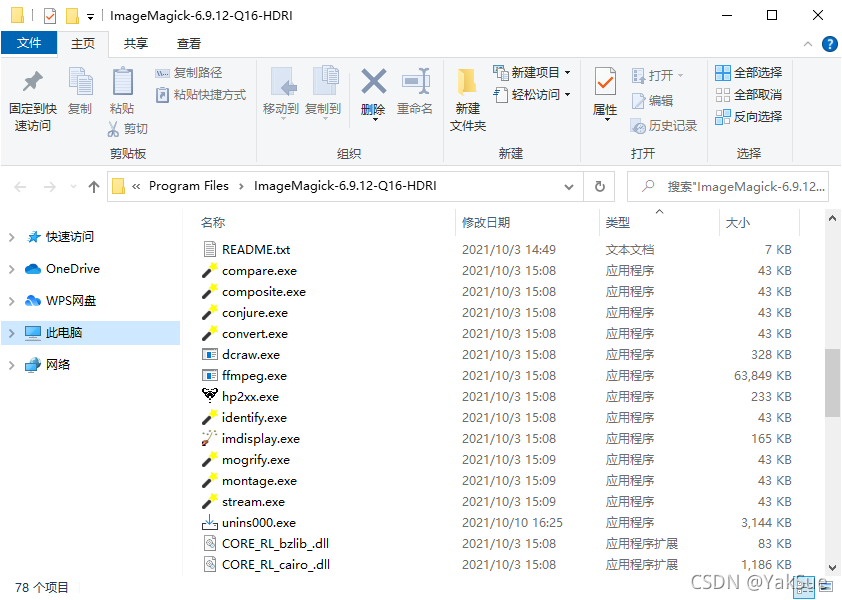Viewport: 842px width, 600px height.
Task: Select the mogrify.exe file name
Action: (256, 460)
